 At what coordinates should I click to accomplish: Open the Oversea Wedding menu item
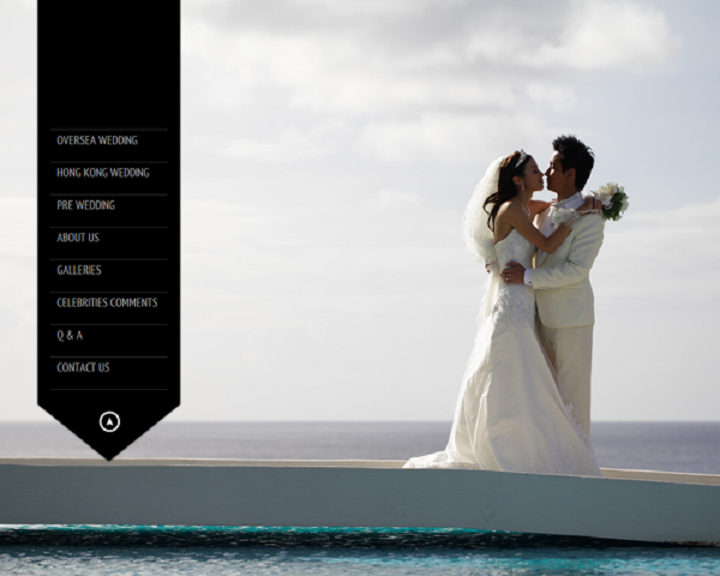(97, 141)
